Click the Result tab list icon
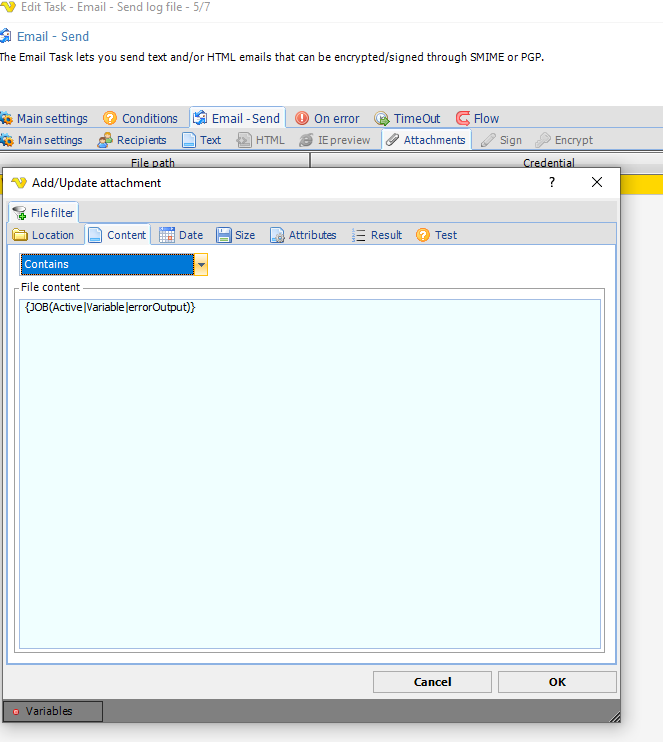 coord(359,235)
